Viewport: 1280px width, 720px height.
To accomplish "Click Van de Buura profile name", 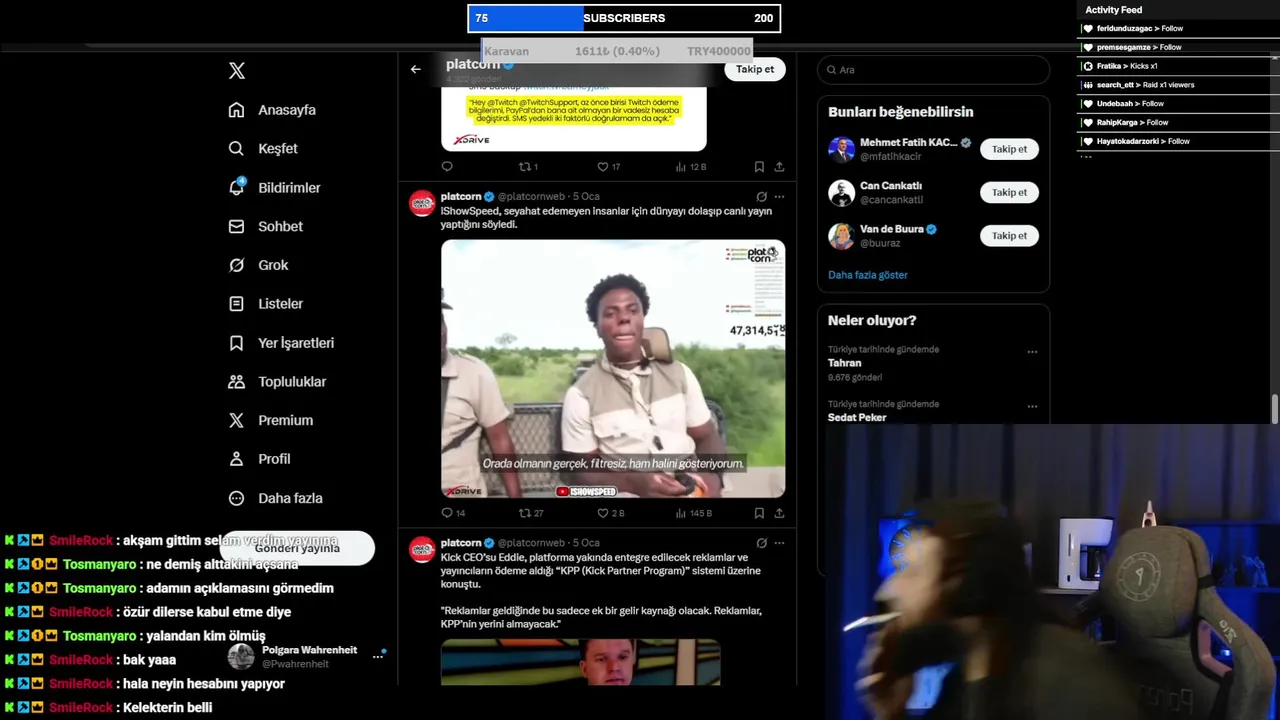I will coord(892,229).
